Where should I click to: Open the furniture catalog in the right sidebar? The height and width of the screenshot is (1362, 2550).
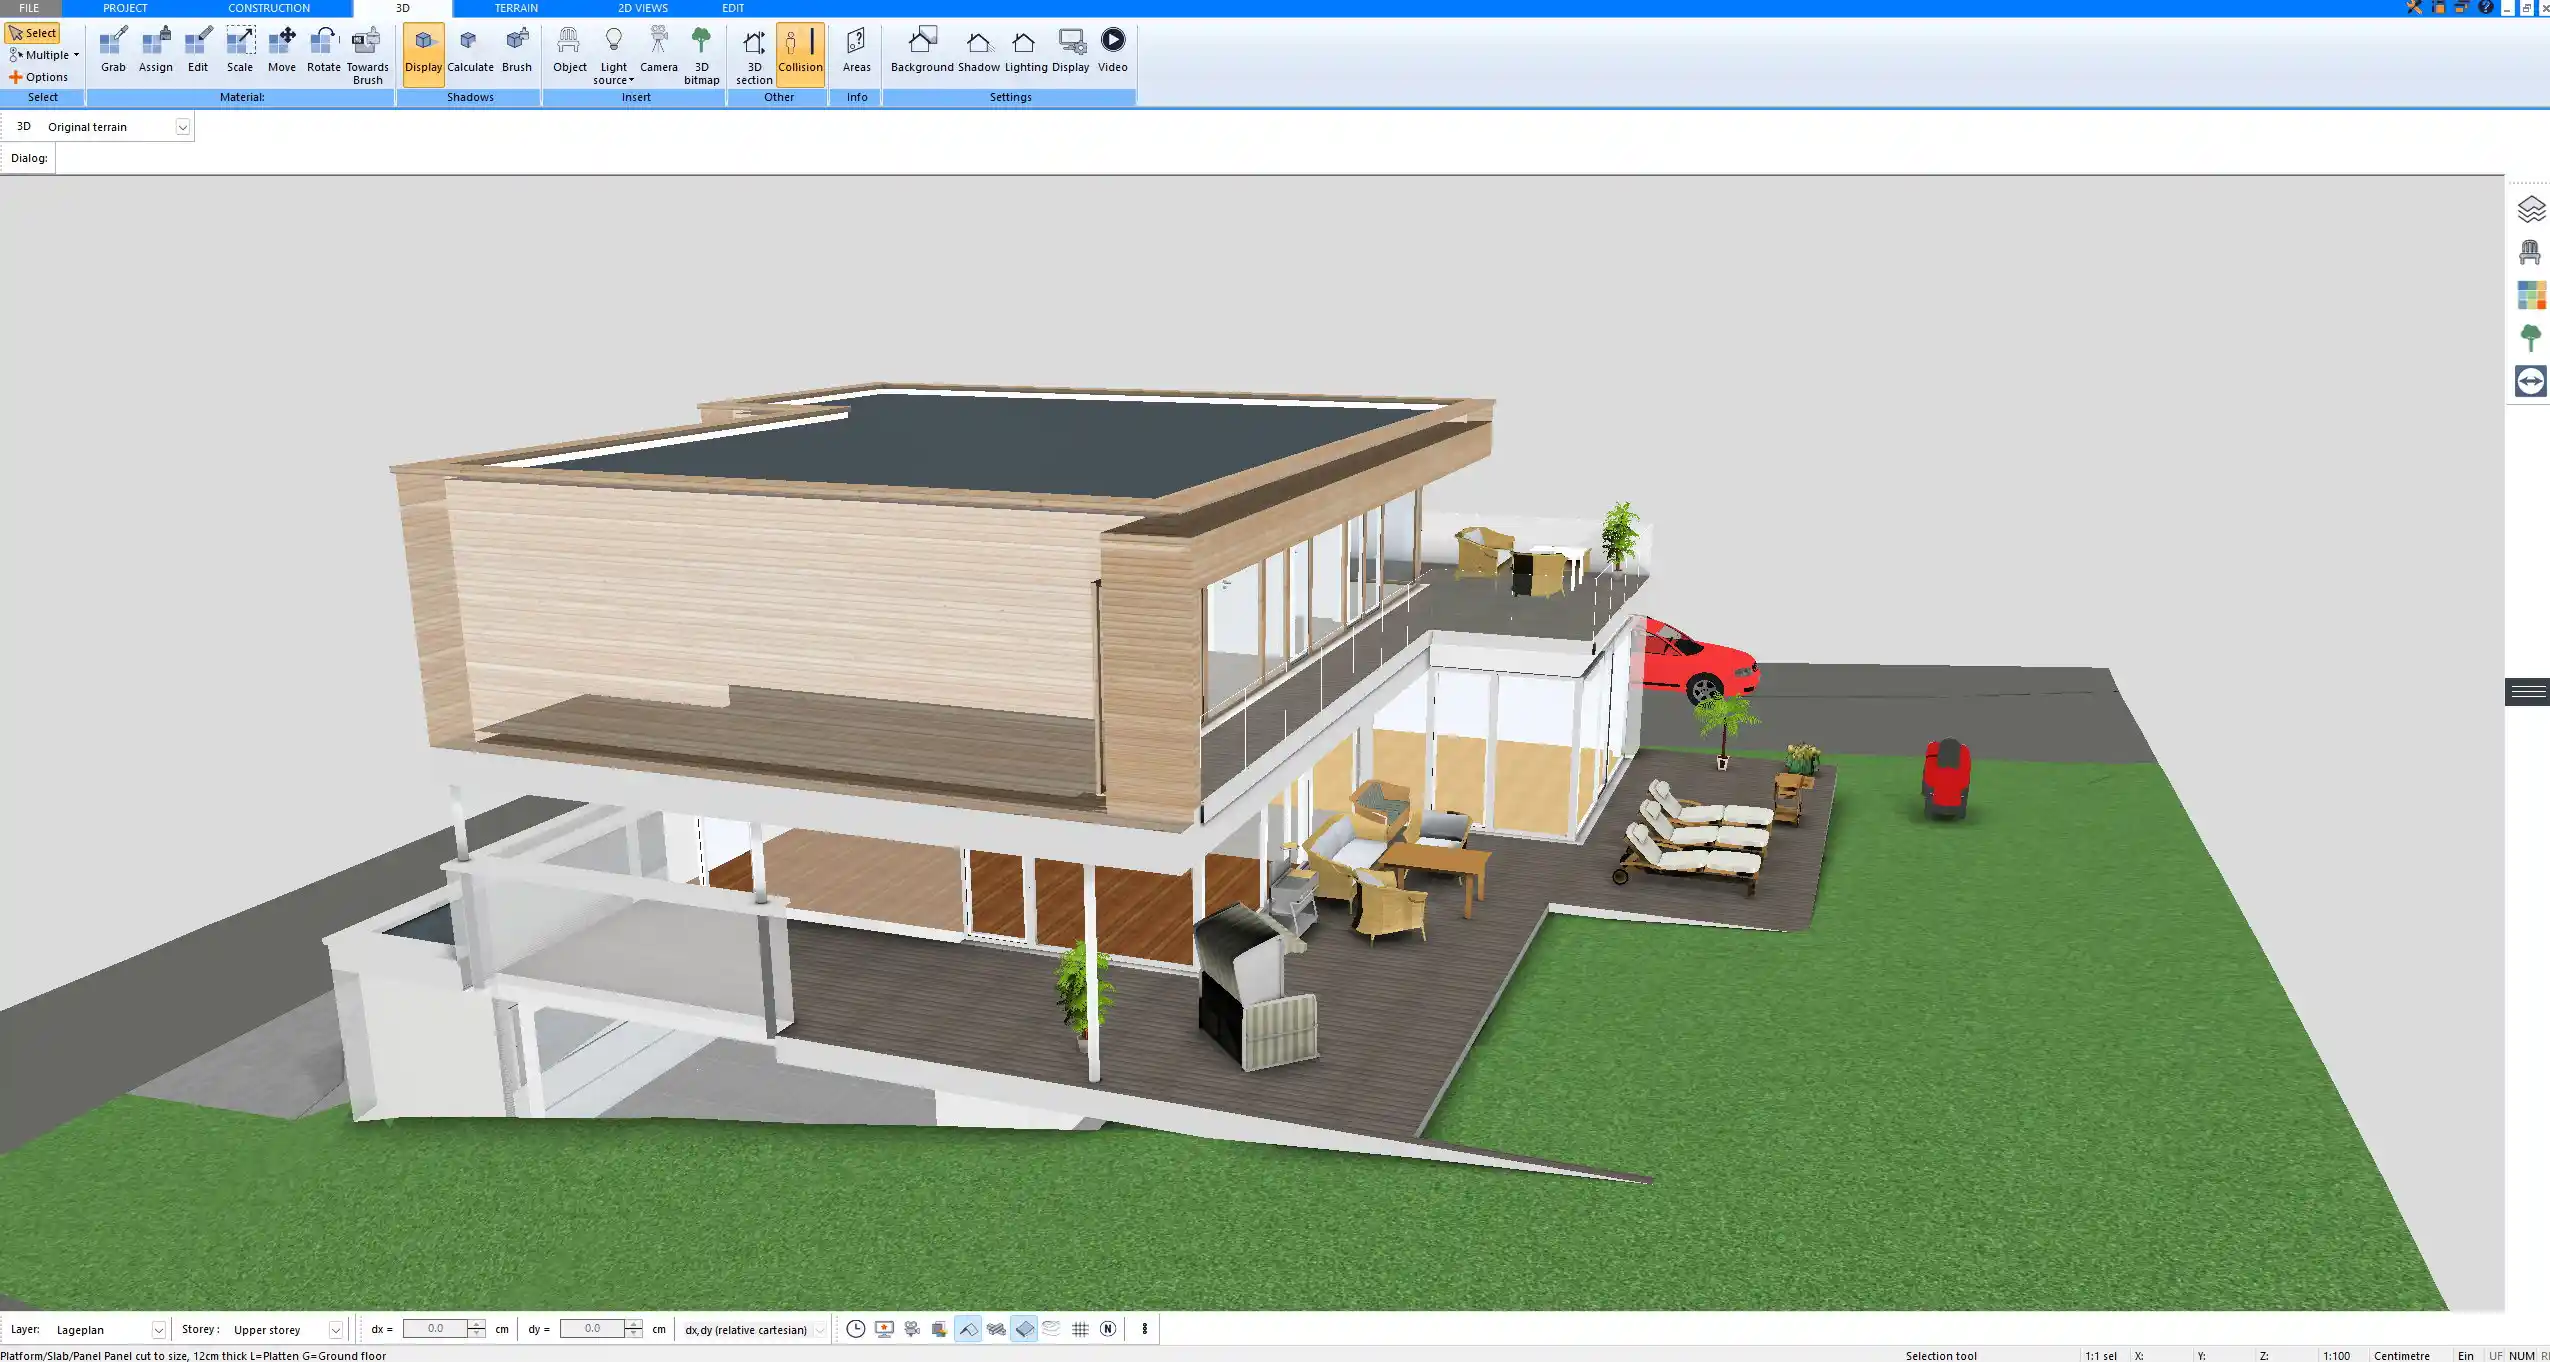pyautogui.click(x=2530, y=251)
